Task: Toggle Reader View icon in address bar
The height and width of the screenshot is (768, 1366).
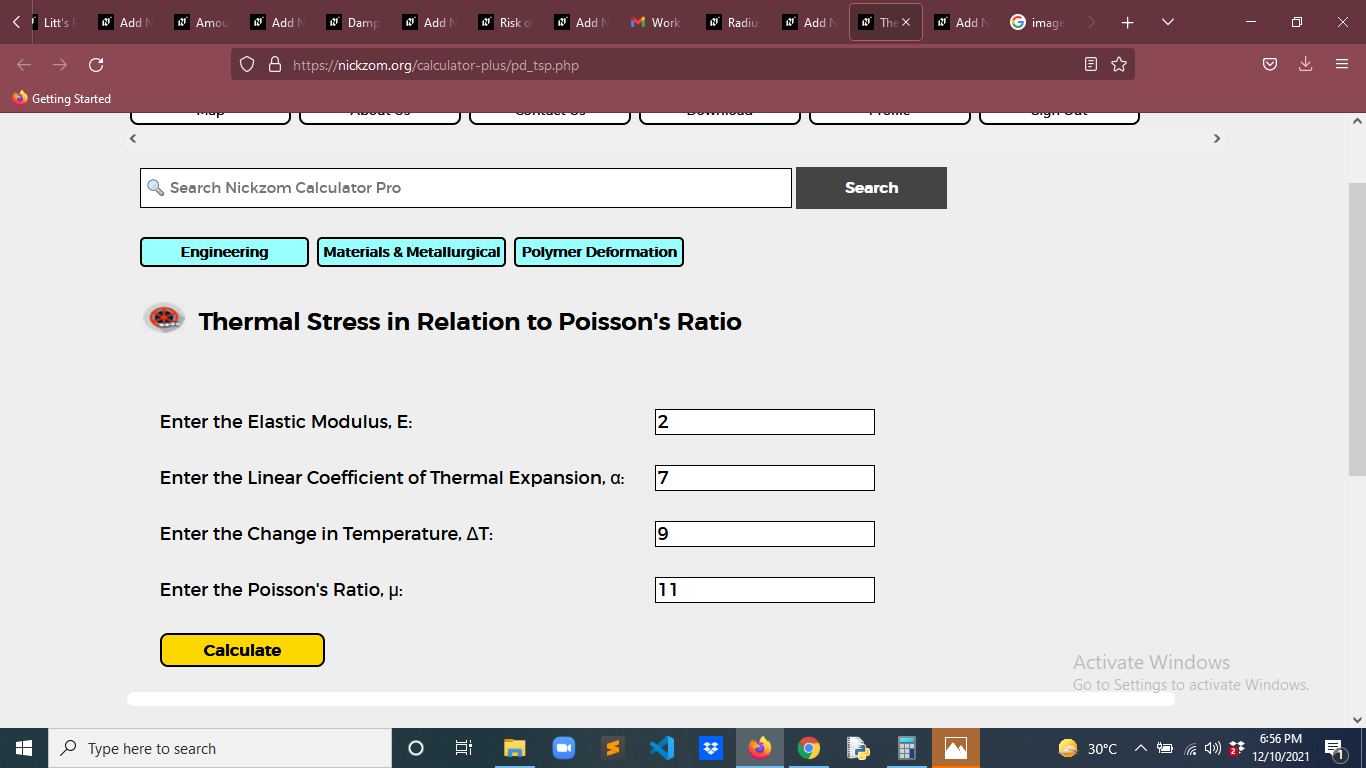Action: pyautogui.click(x=1091, y=65)
